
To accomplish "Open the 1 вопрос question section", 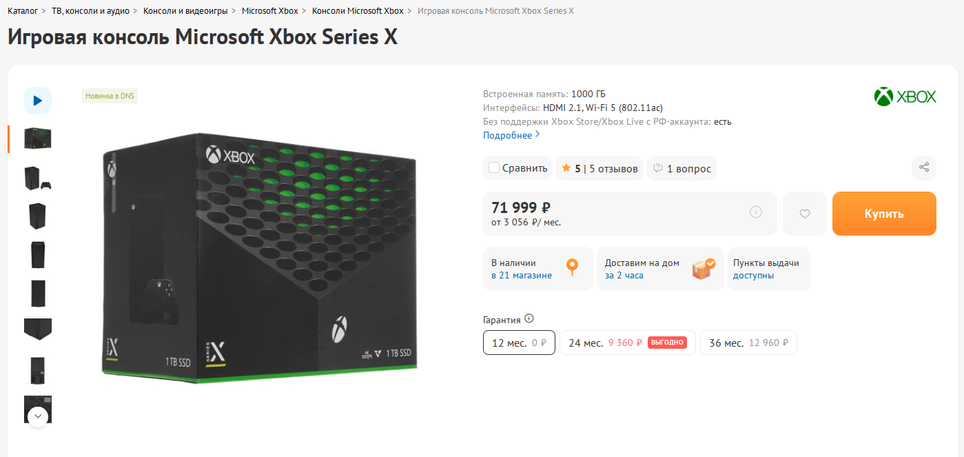I will 681,169.
